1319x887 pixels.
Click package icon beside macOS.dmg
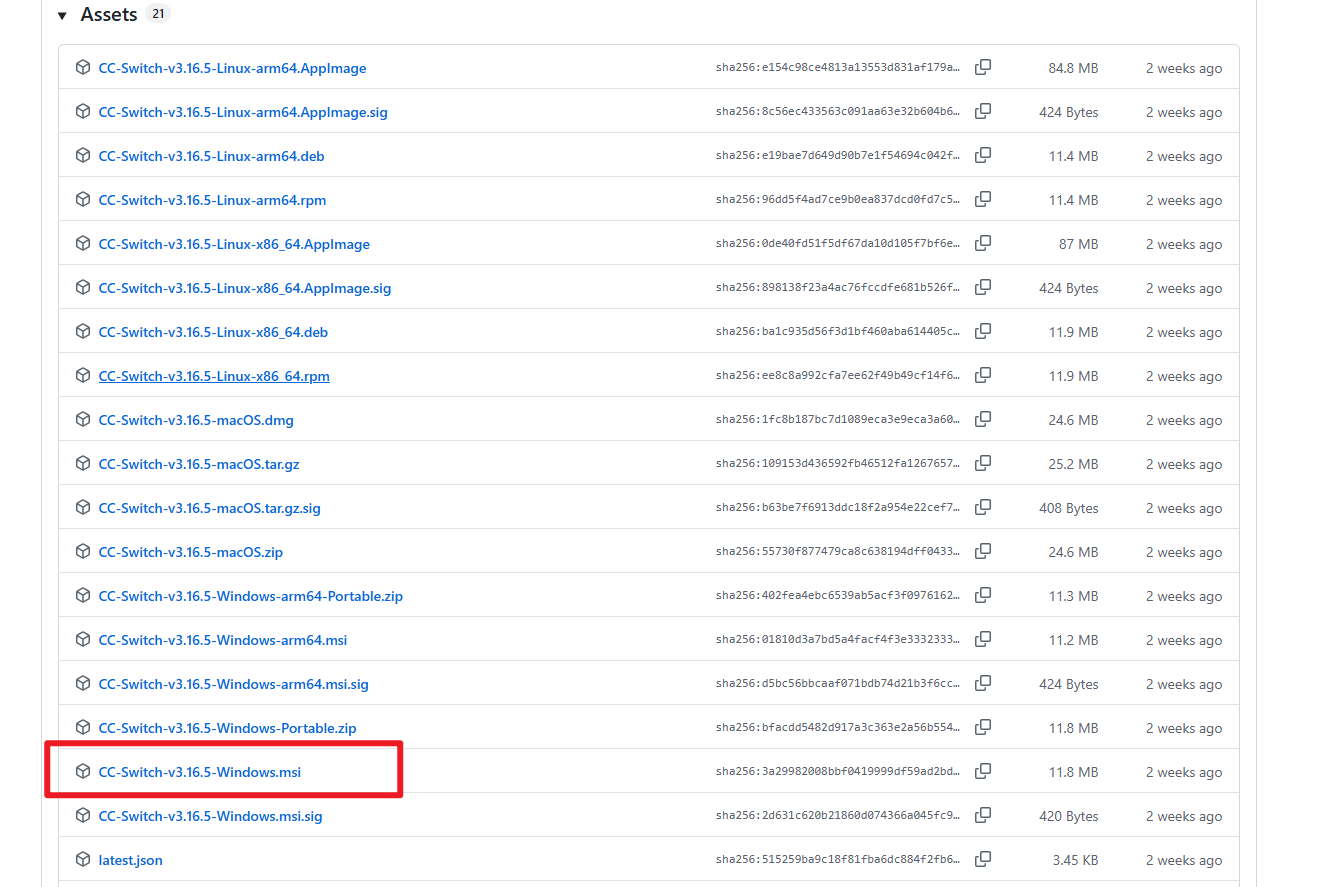(x=83, y=420)
